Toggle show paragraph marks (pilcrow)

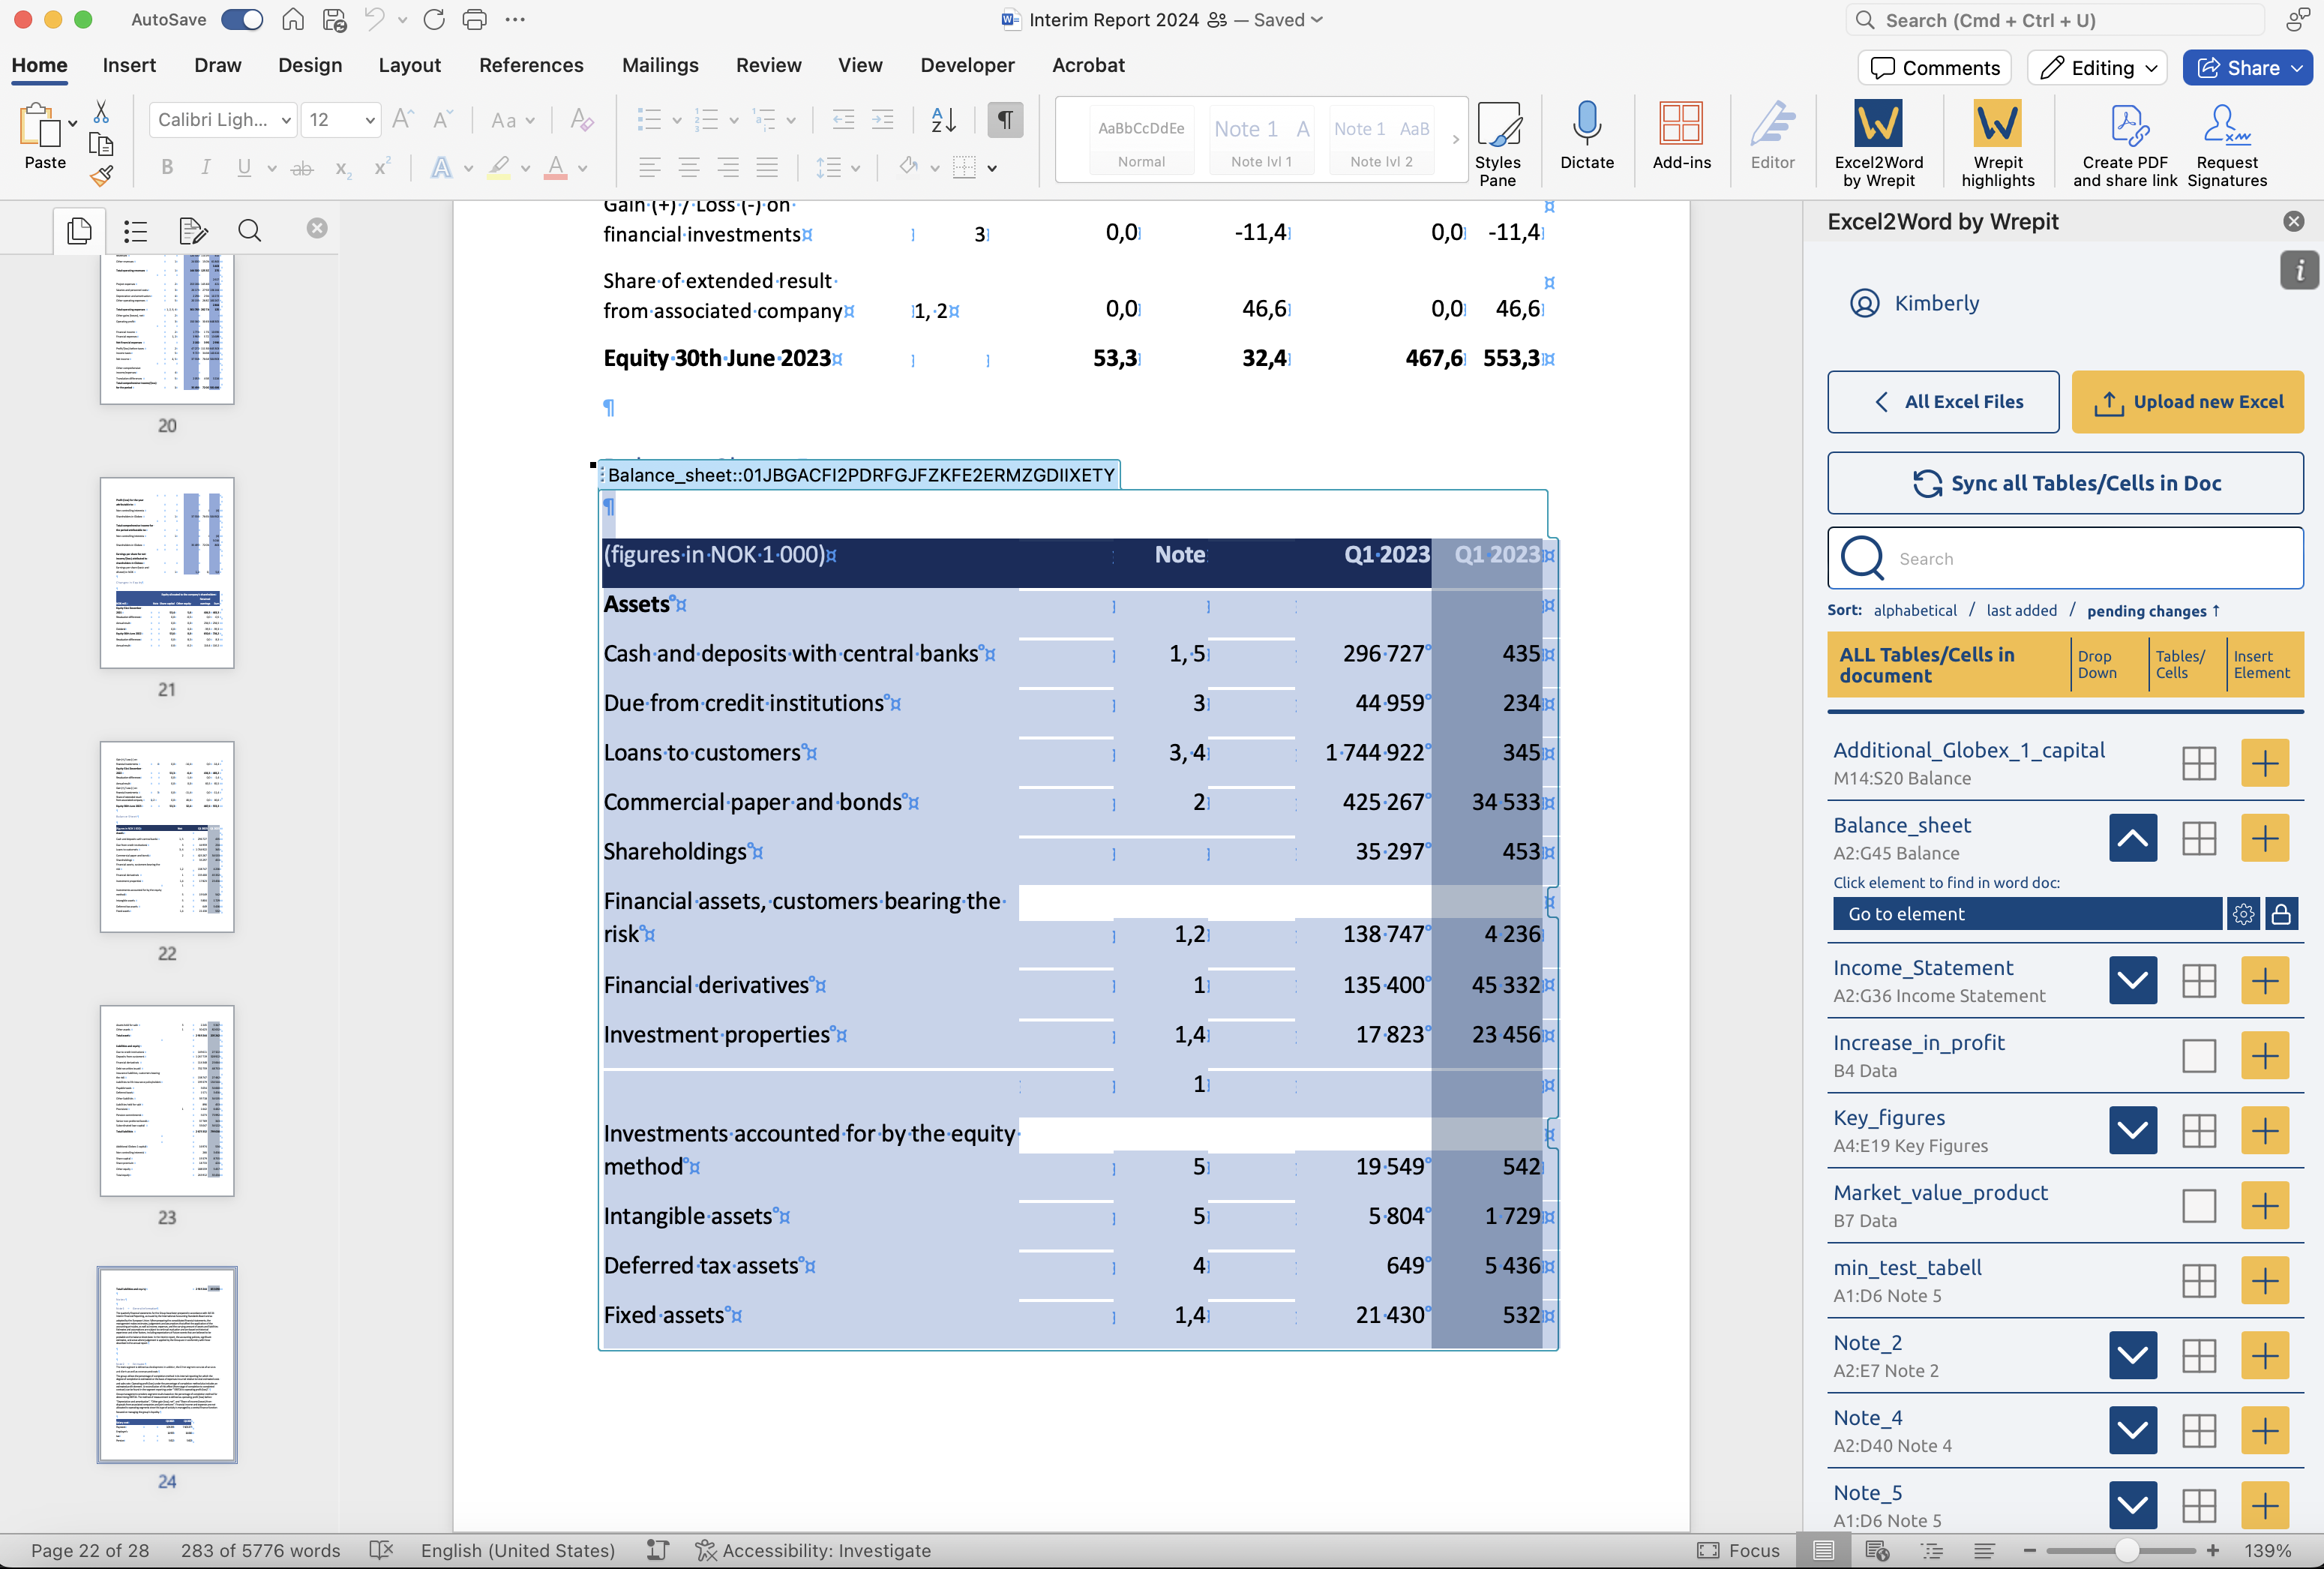1005,120
